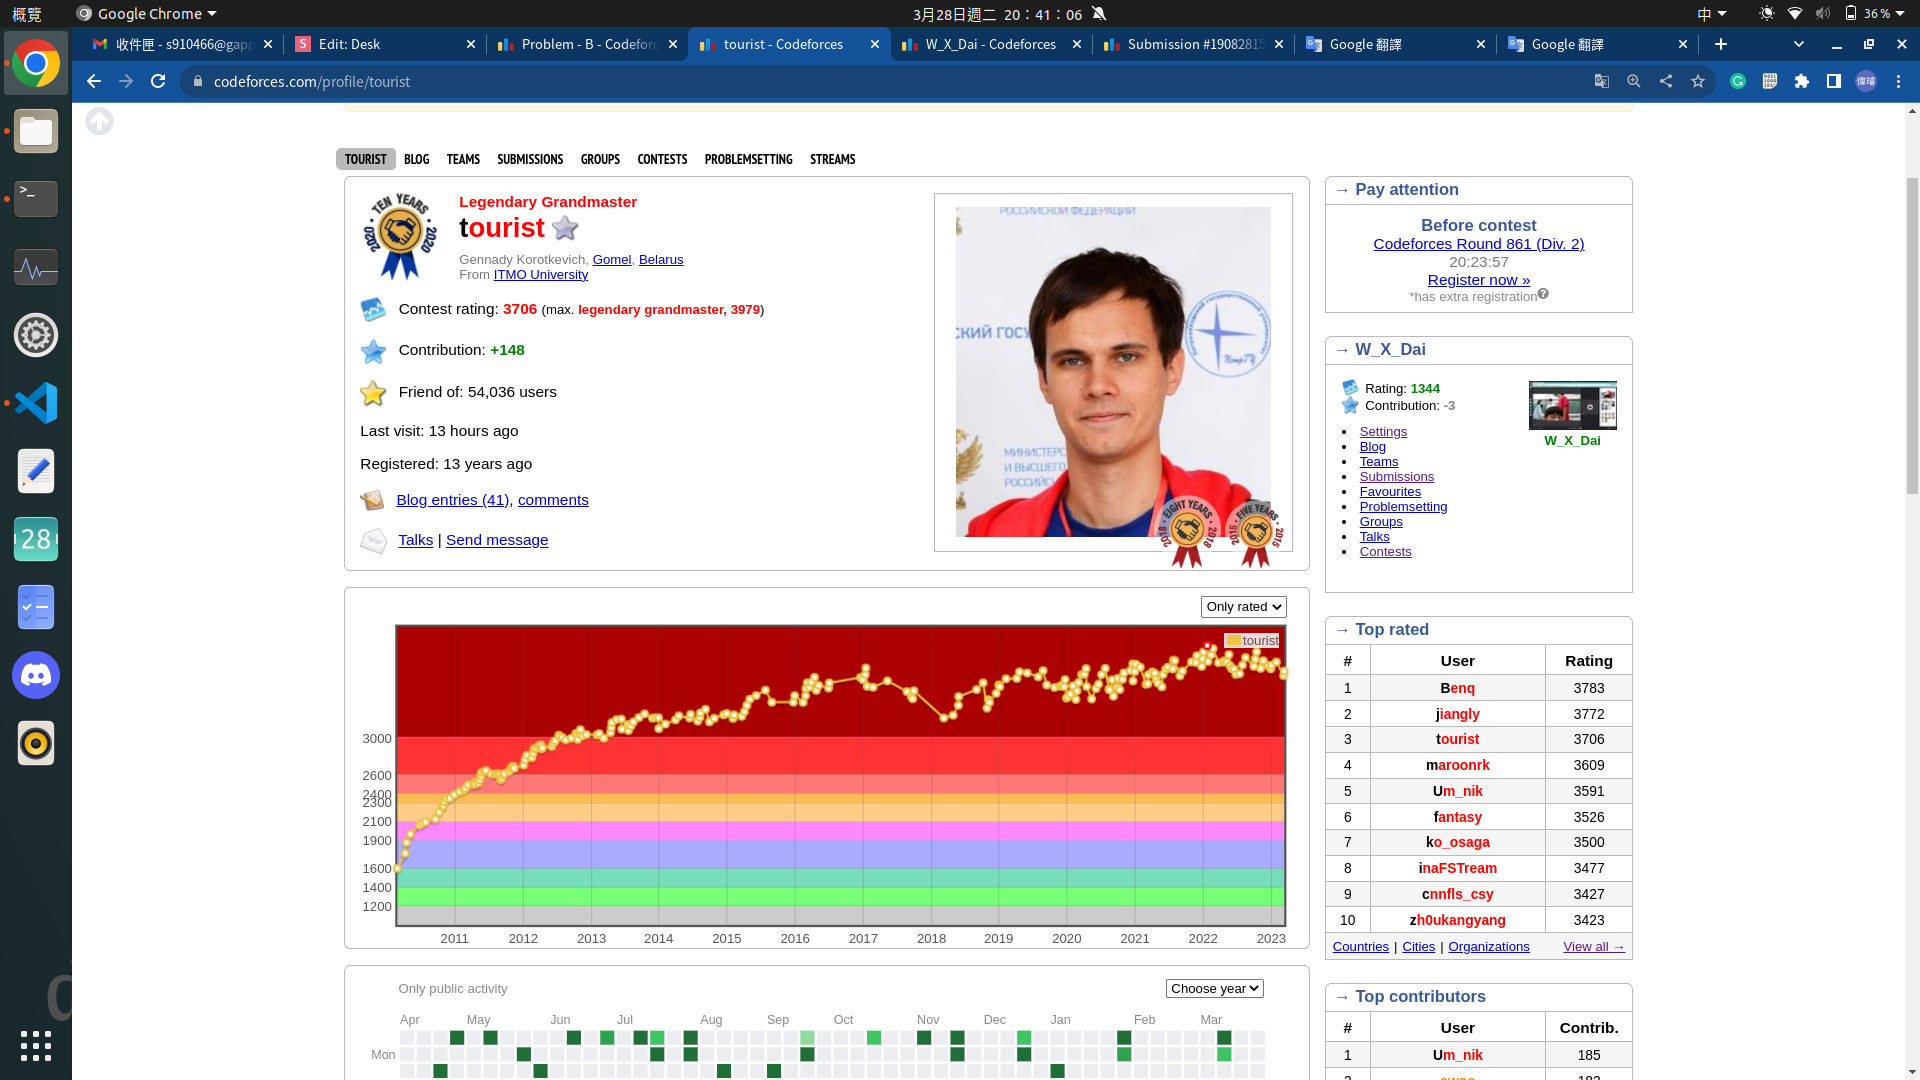This screenshot has width=1920, height=1080.
Task: Click the tourist profile photo
Action: pos(1112,372)
